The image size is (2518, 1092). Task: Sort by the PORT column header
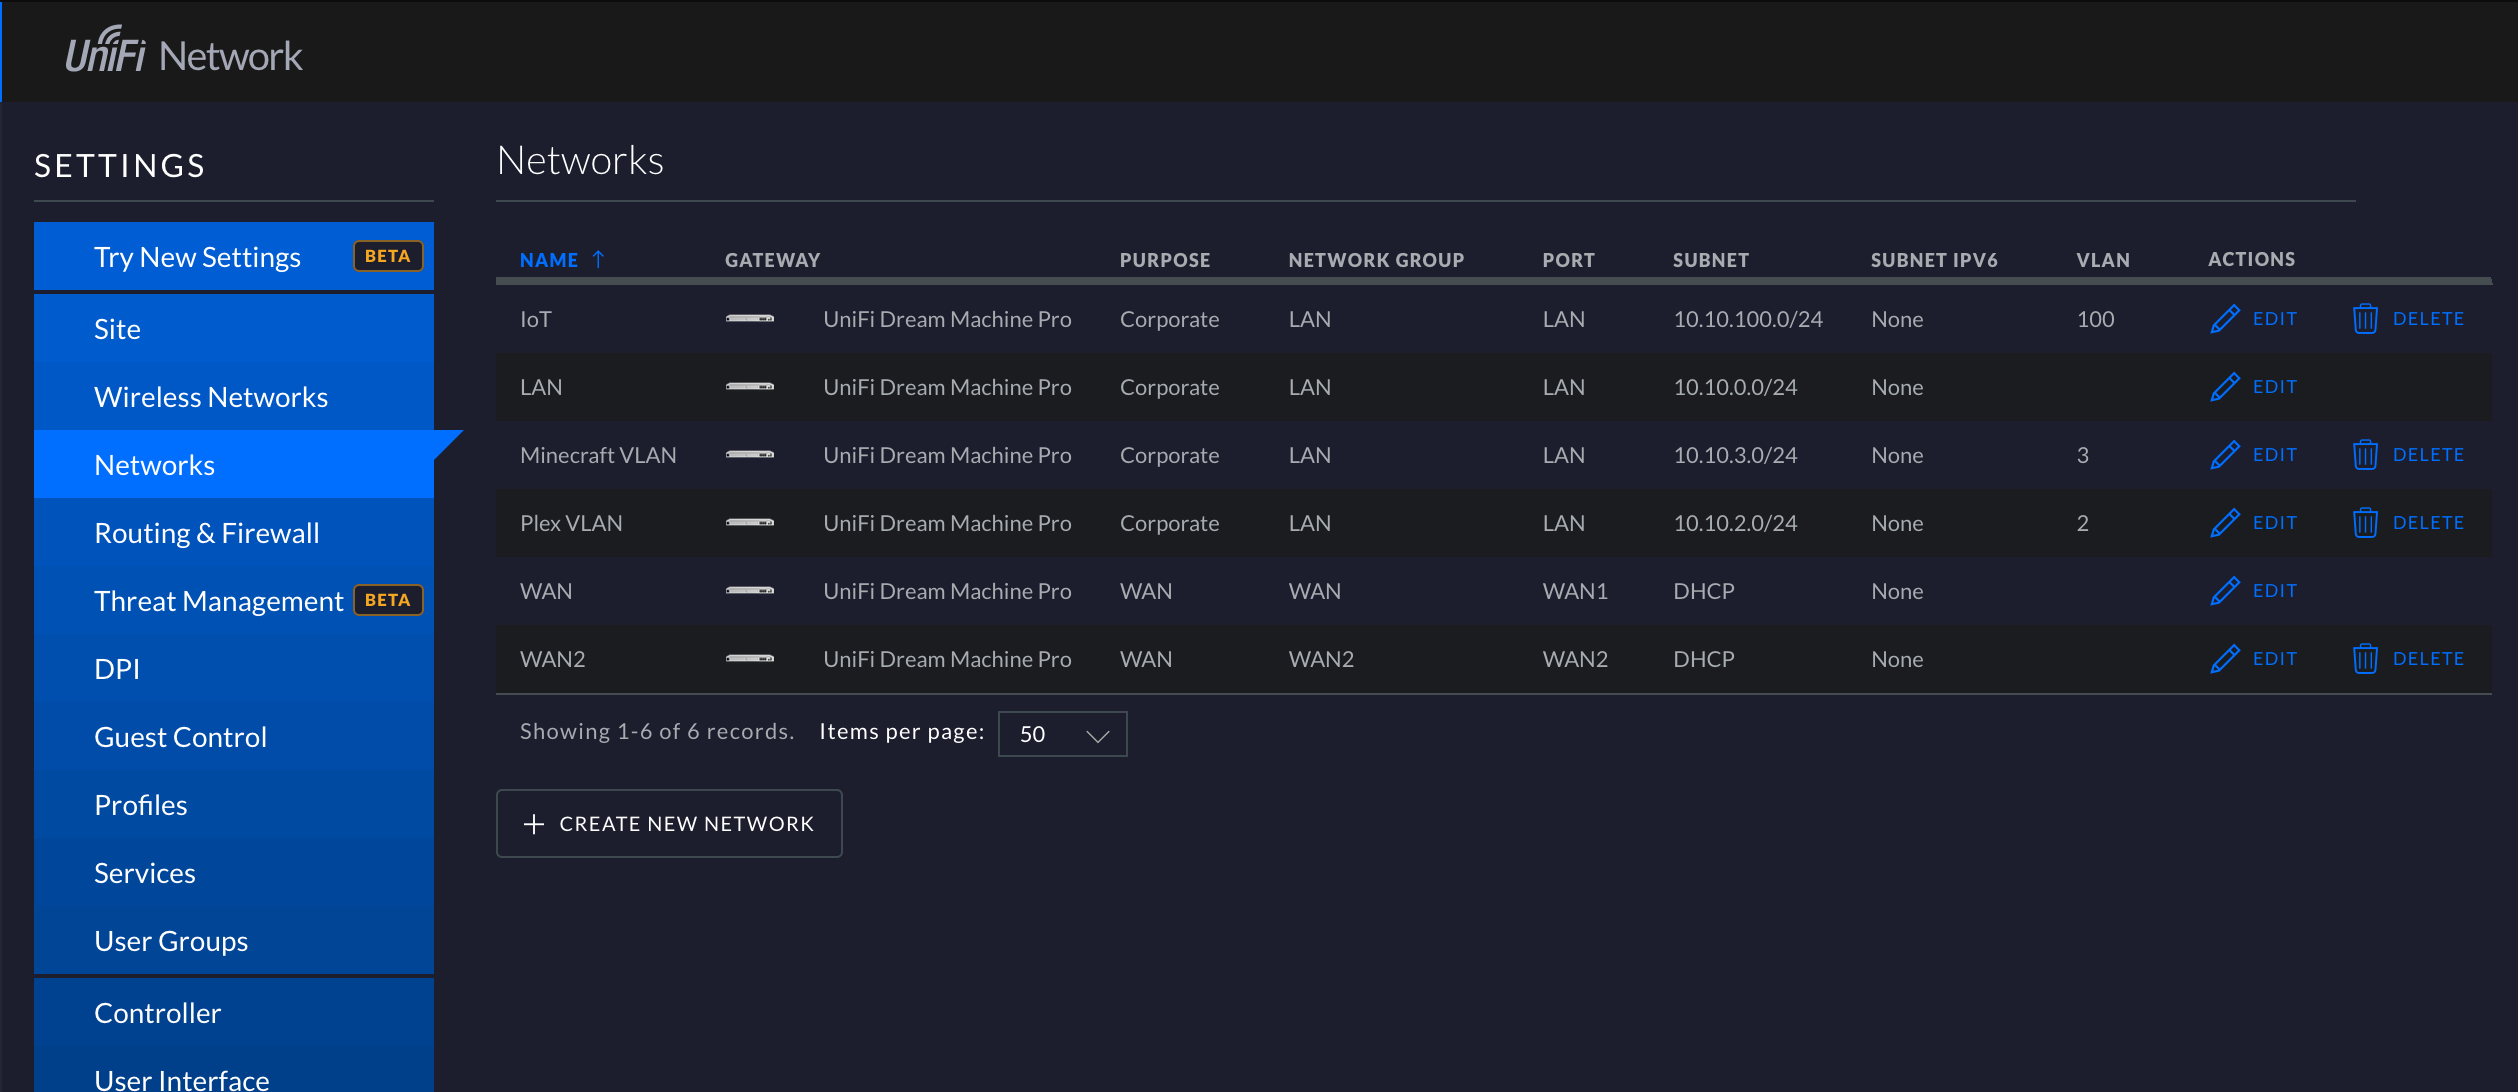[1568, 260]
